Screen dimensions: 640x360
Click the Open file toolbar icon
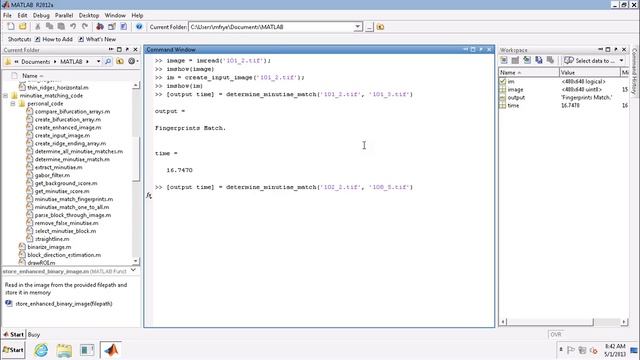[23, 27]
